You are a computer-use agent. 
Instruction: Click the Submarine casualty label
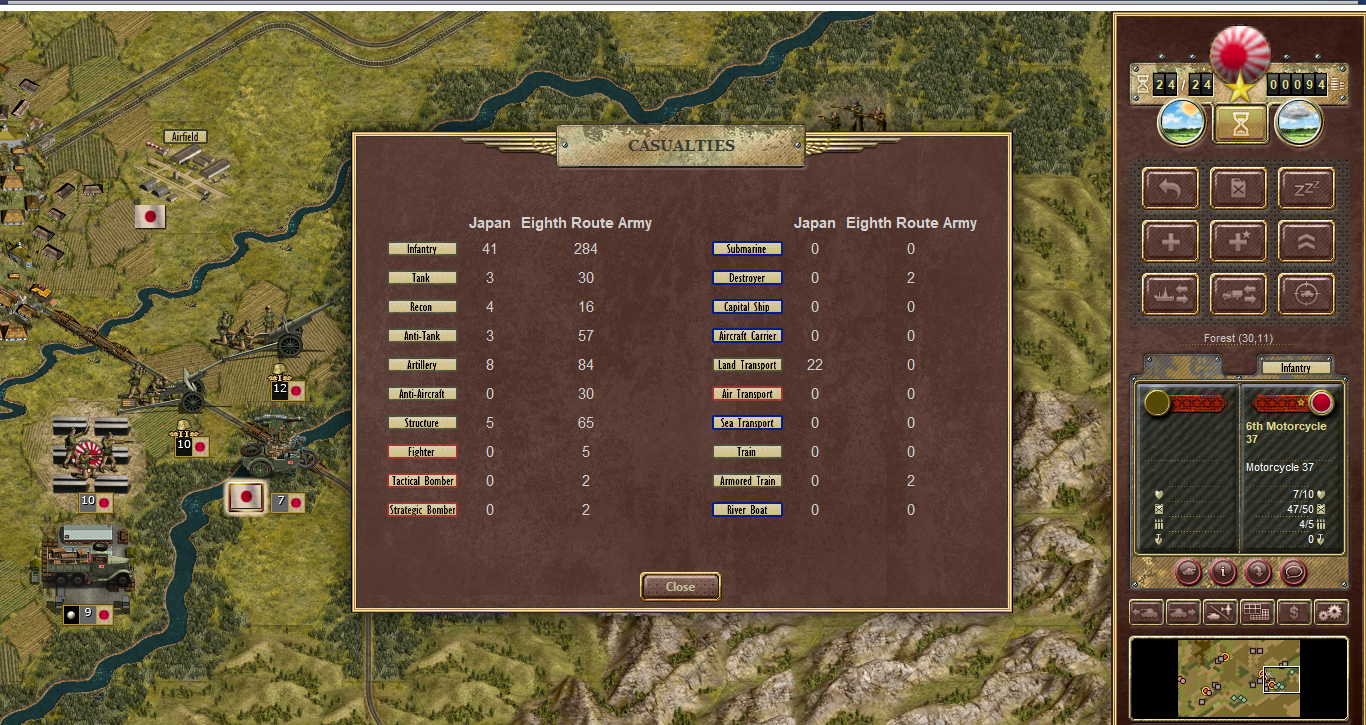(x=747, y=249)
